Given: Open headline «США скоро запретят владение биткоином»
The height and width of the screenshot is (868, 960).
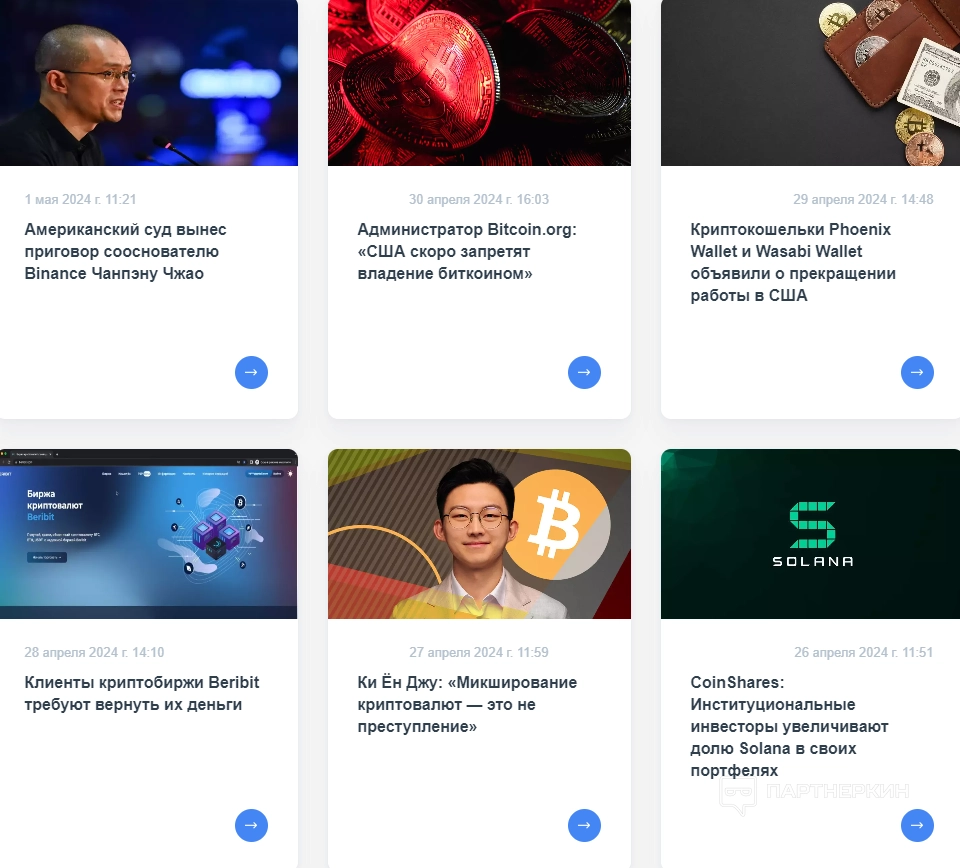Looking at the screenshot, I should pos(467,252).
